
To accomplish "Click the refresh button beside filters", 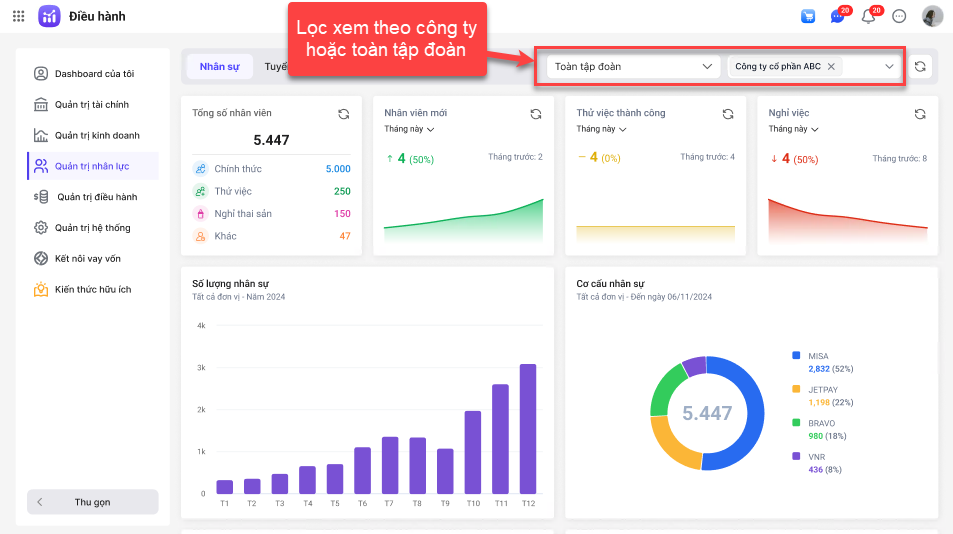I will pos(920,66).
